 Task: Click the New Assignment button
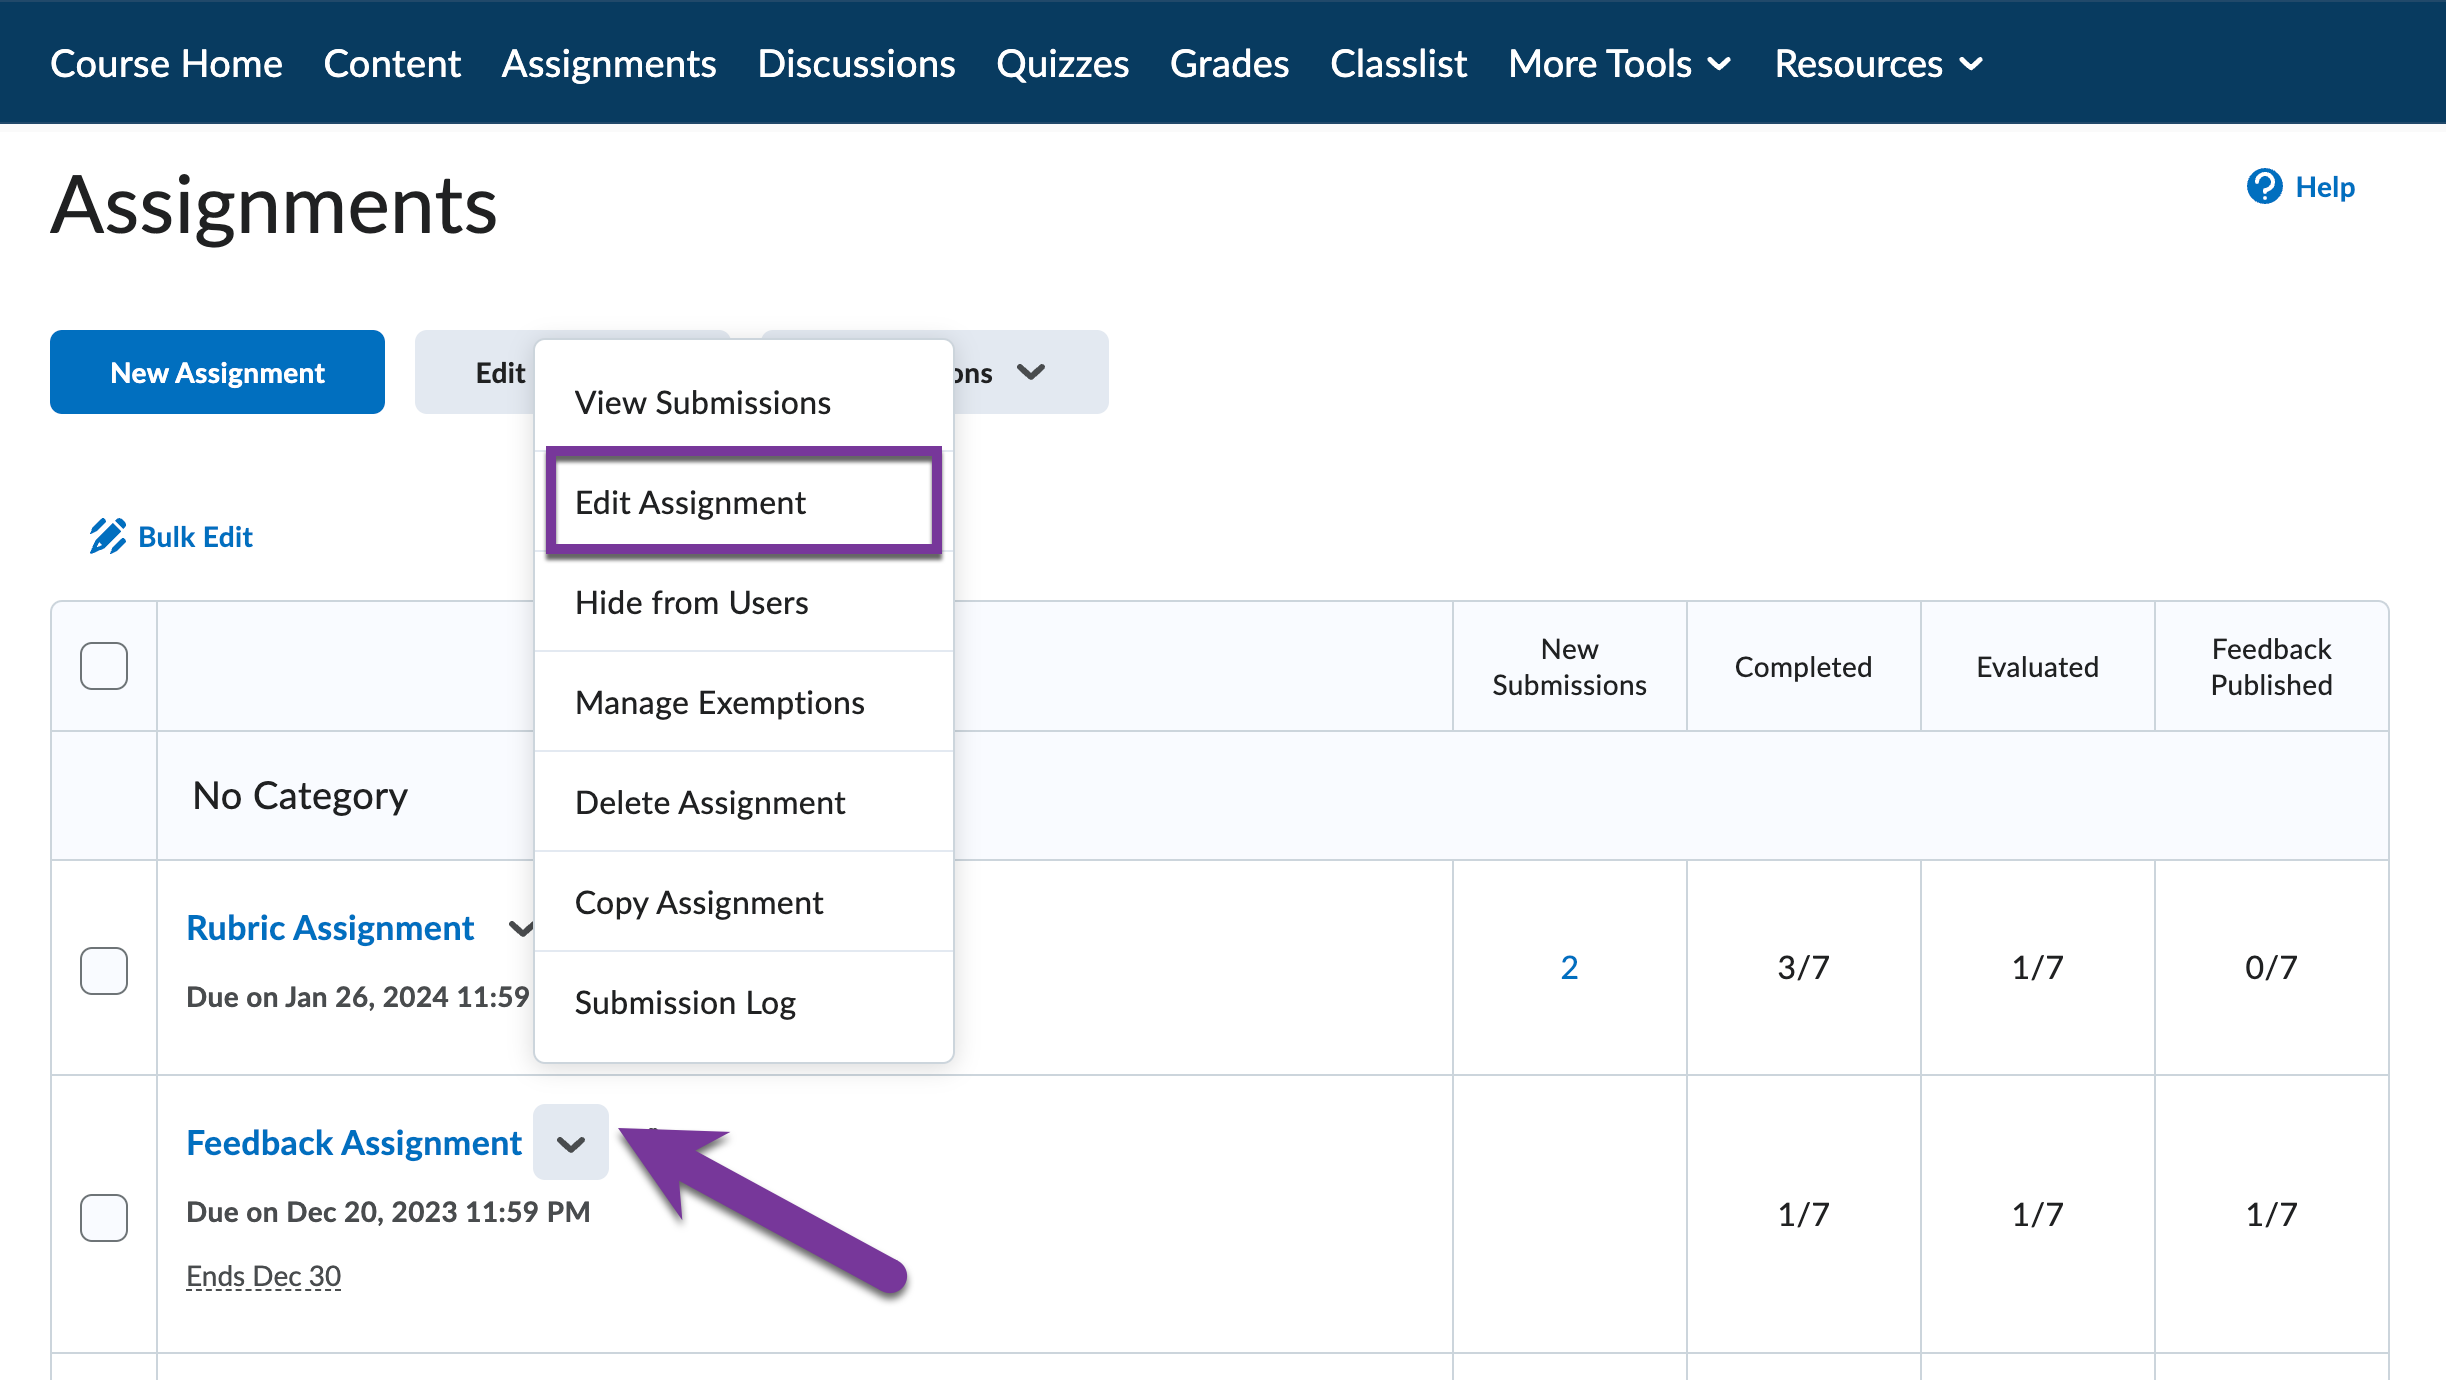pos(216,371)
